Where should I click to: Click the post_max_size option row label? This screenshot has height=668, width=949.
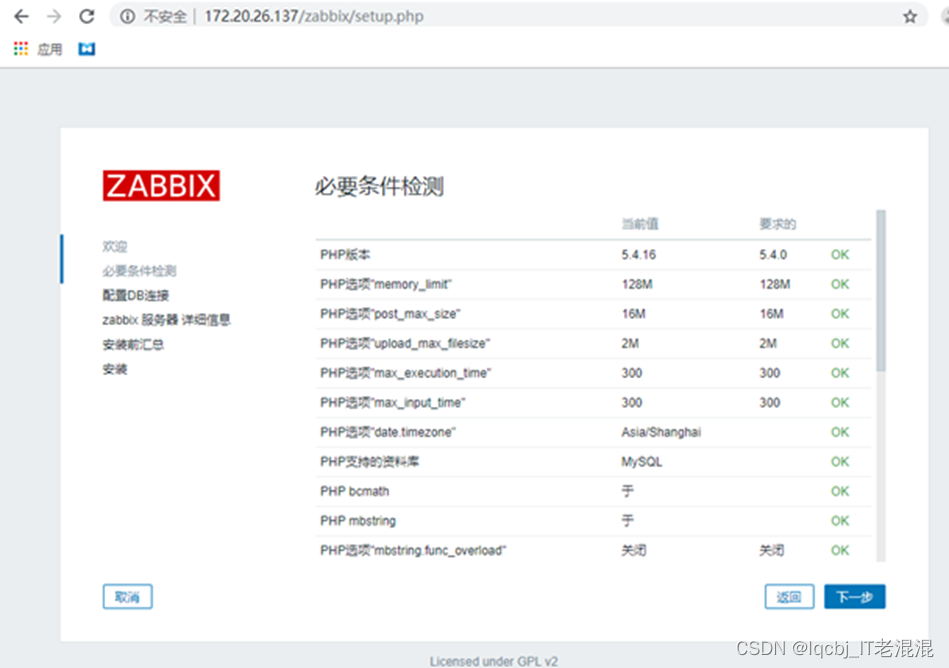(x=390, y=314)
